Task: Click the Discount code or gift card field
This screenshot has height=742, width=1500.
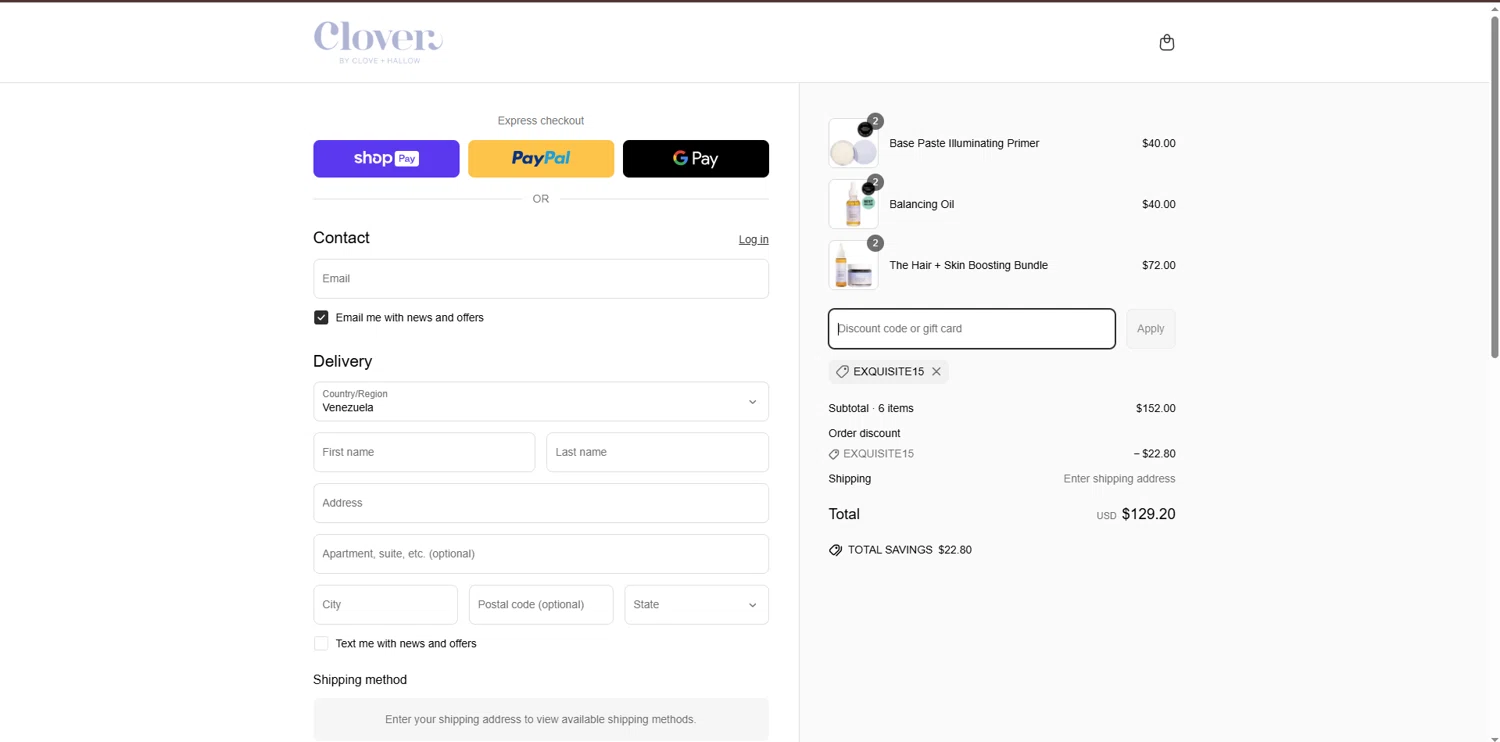Action: (972, 329)
